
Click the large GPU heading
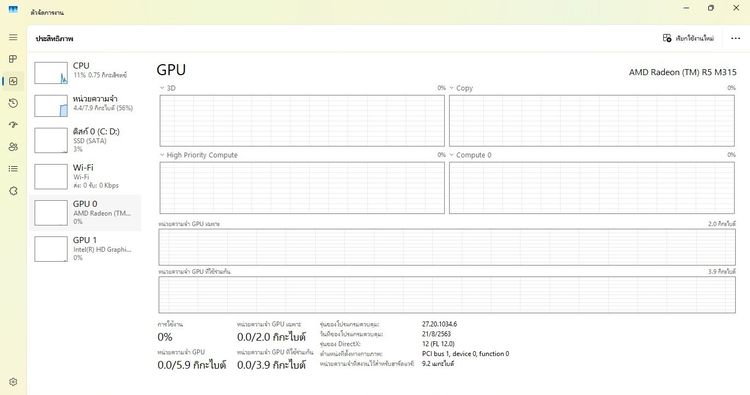171,70
